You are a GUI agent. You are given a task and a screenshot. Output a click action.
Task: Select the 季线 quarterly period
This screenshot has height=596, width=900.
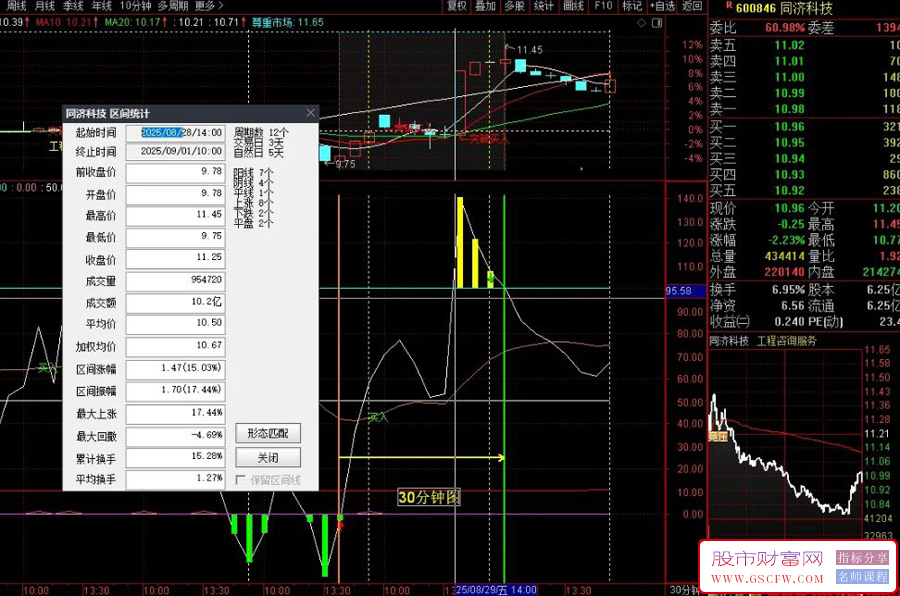[73, 6]
